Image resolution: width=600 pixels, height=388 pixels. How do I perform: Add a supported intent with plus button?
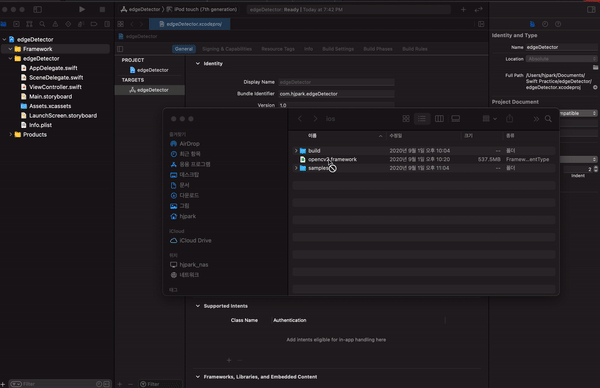229,360
